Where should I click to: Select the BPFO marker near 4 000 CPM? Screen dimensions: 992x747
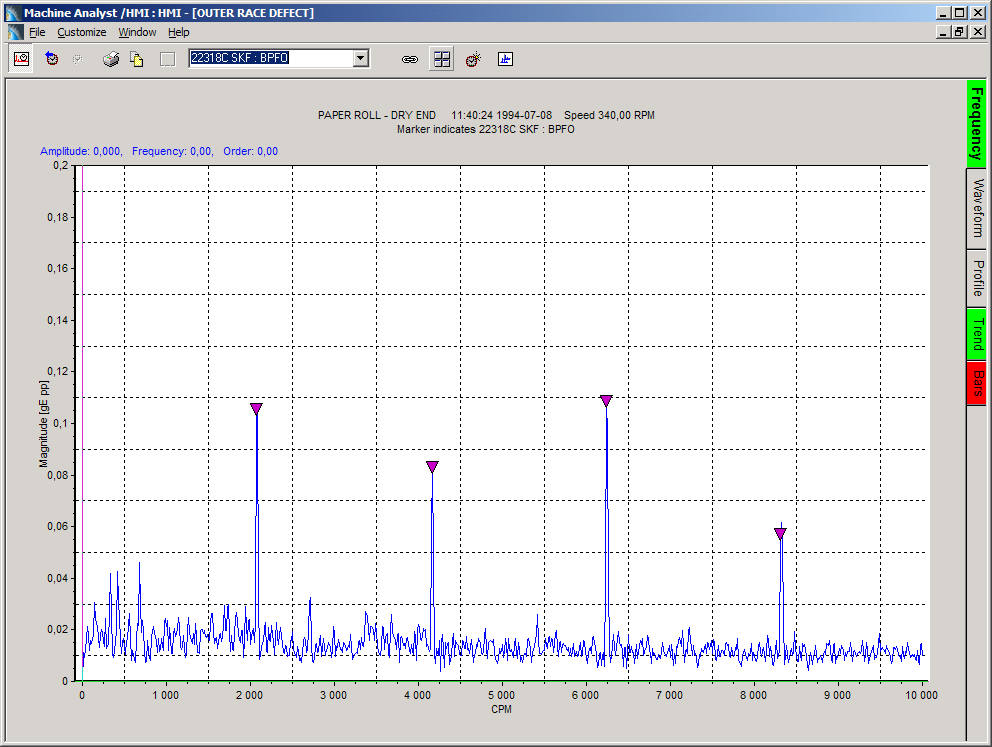click(x=432, y=467)
